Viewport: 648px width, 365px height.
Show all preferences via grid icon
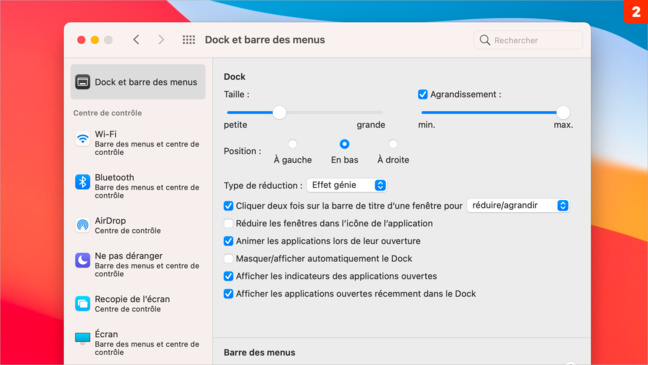pos(189,40)
